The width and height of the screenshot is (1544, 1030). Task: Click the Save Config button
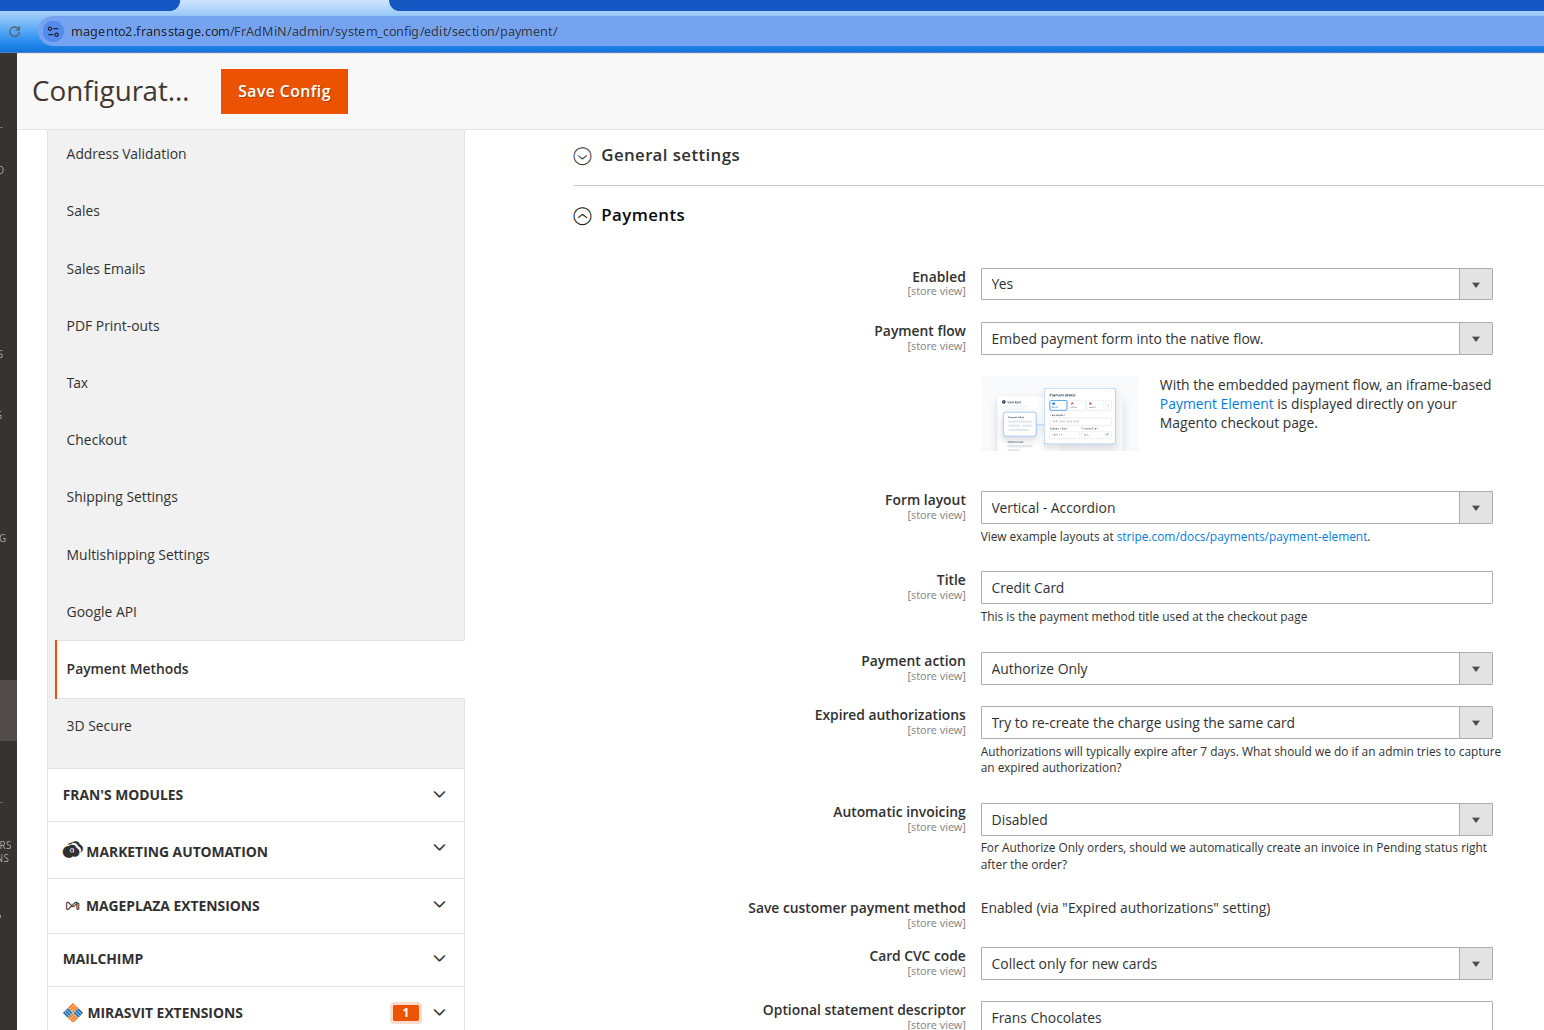[x=284, y=91]
